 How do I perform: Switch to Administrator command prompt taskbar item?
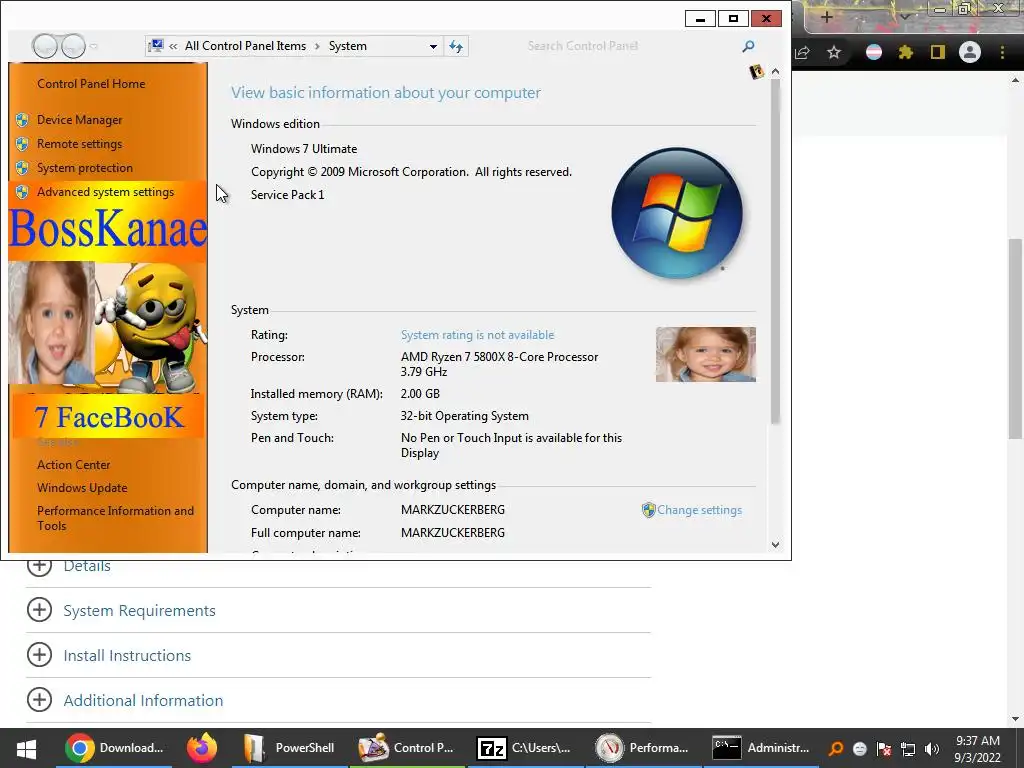761,748
